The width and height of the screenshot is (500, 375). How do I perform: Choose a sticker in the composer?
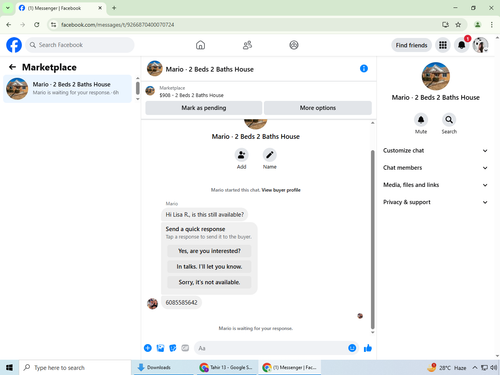pos(173,348)
